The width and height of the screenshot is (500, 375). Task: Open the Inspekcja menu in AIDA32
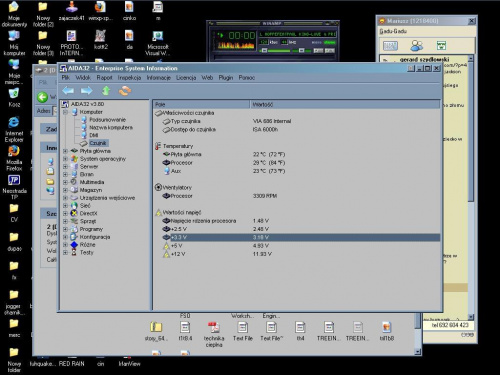coord(129,78)
